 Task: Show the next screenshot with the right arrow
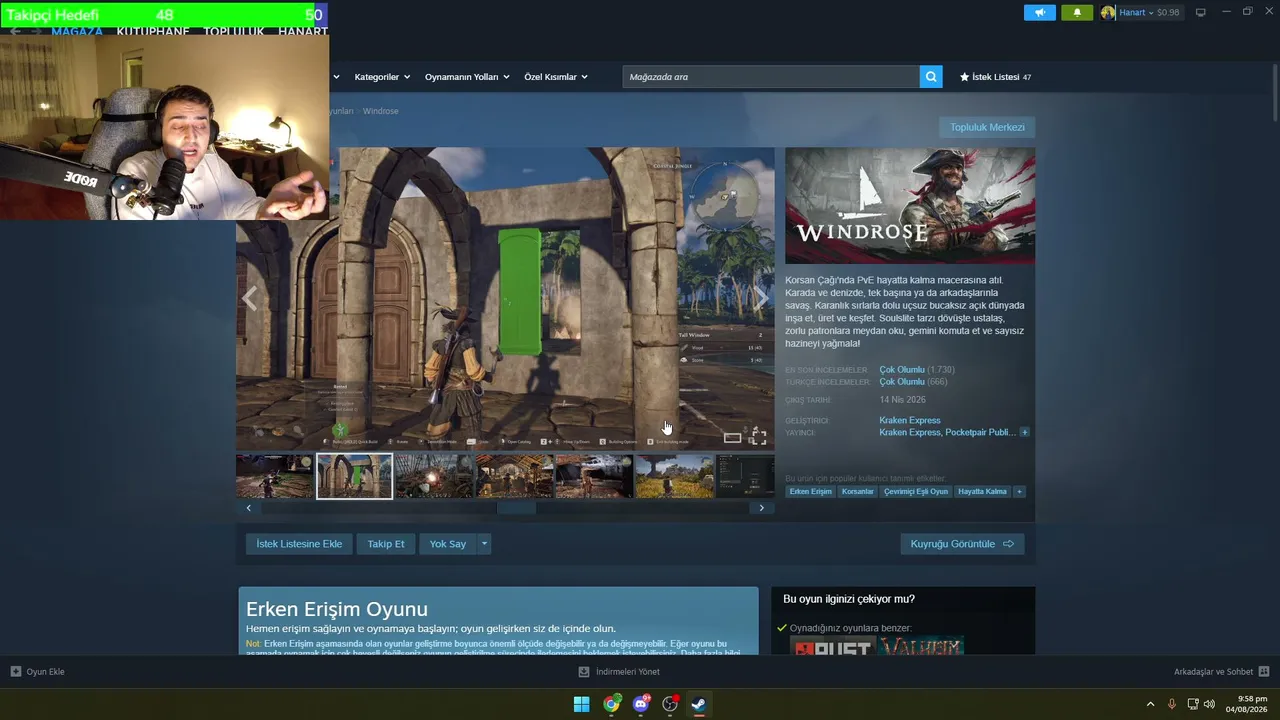click(761, 298)
